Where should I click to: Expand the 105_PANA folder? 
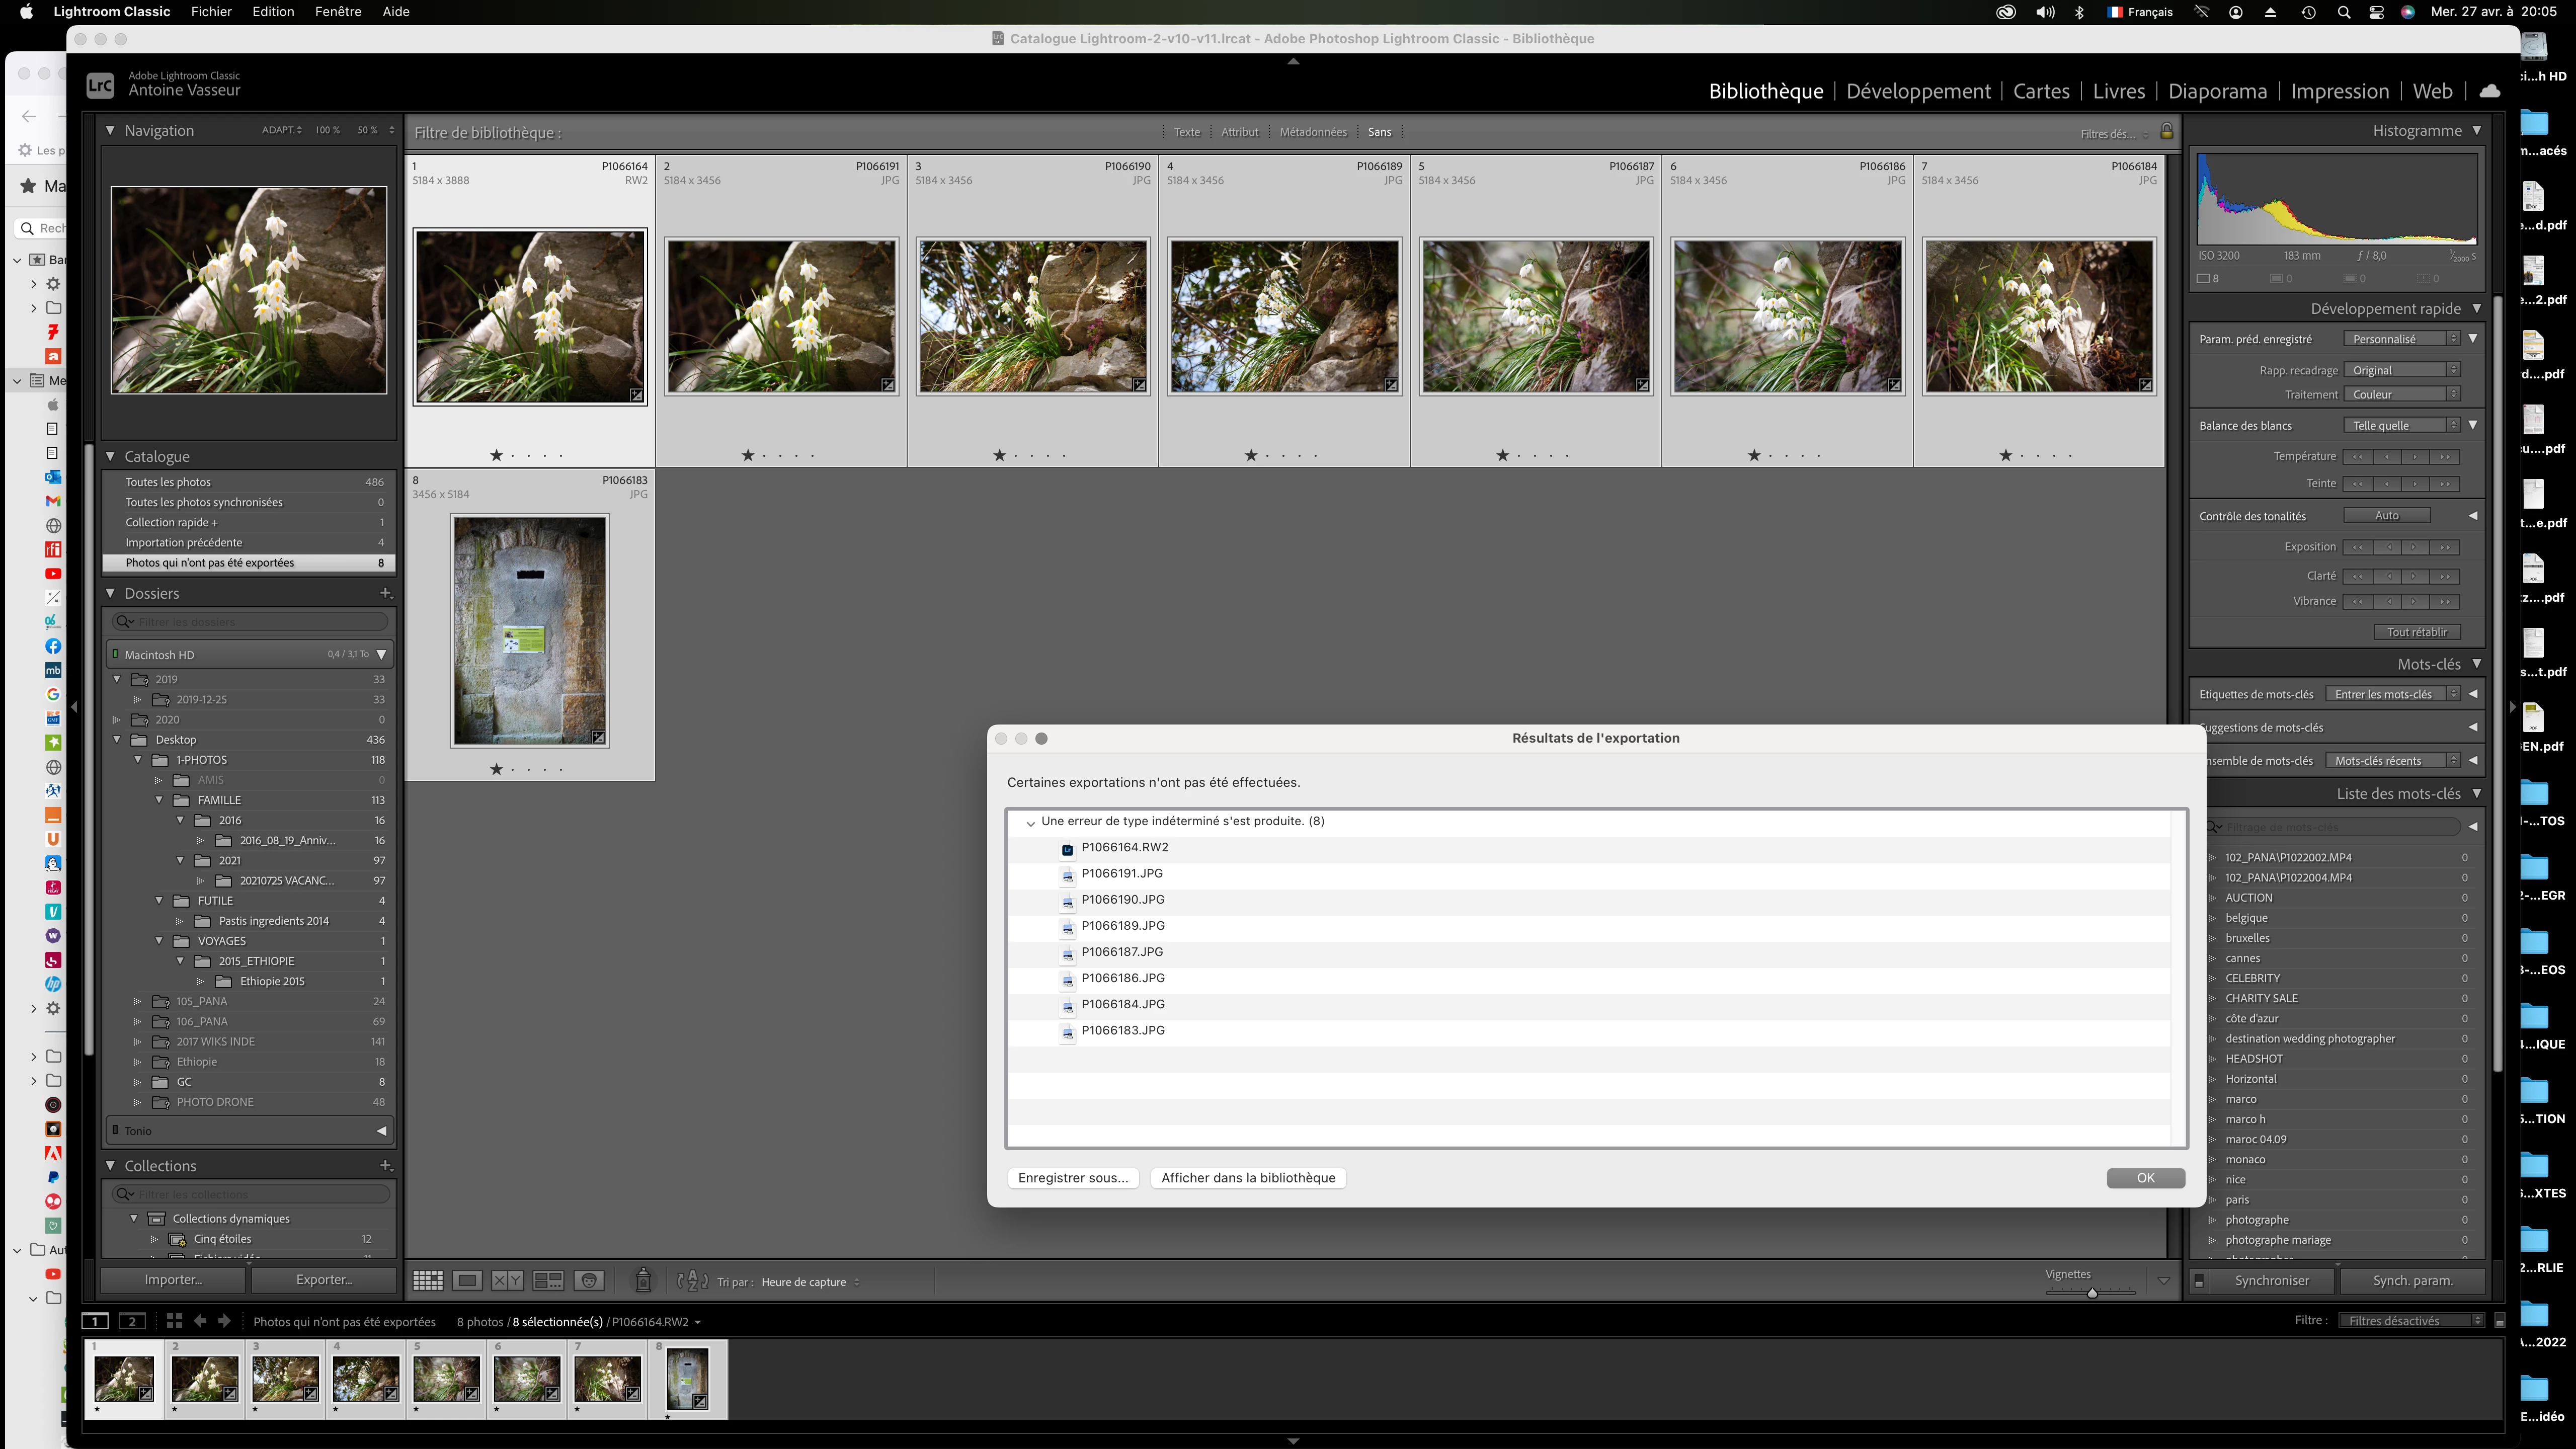[x=138, y=1001]
